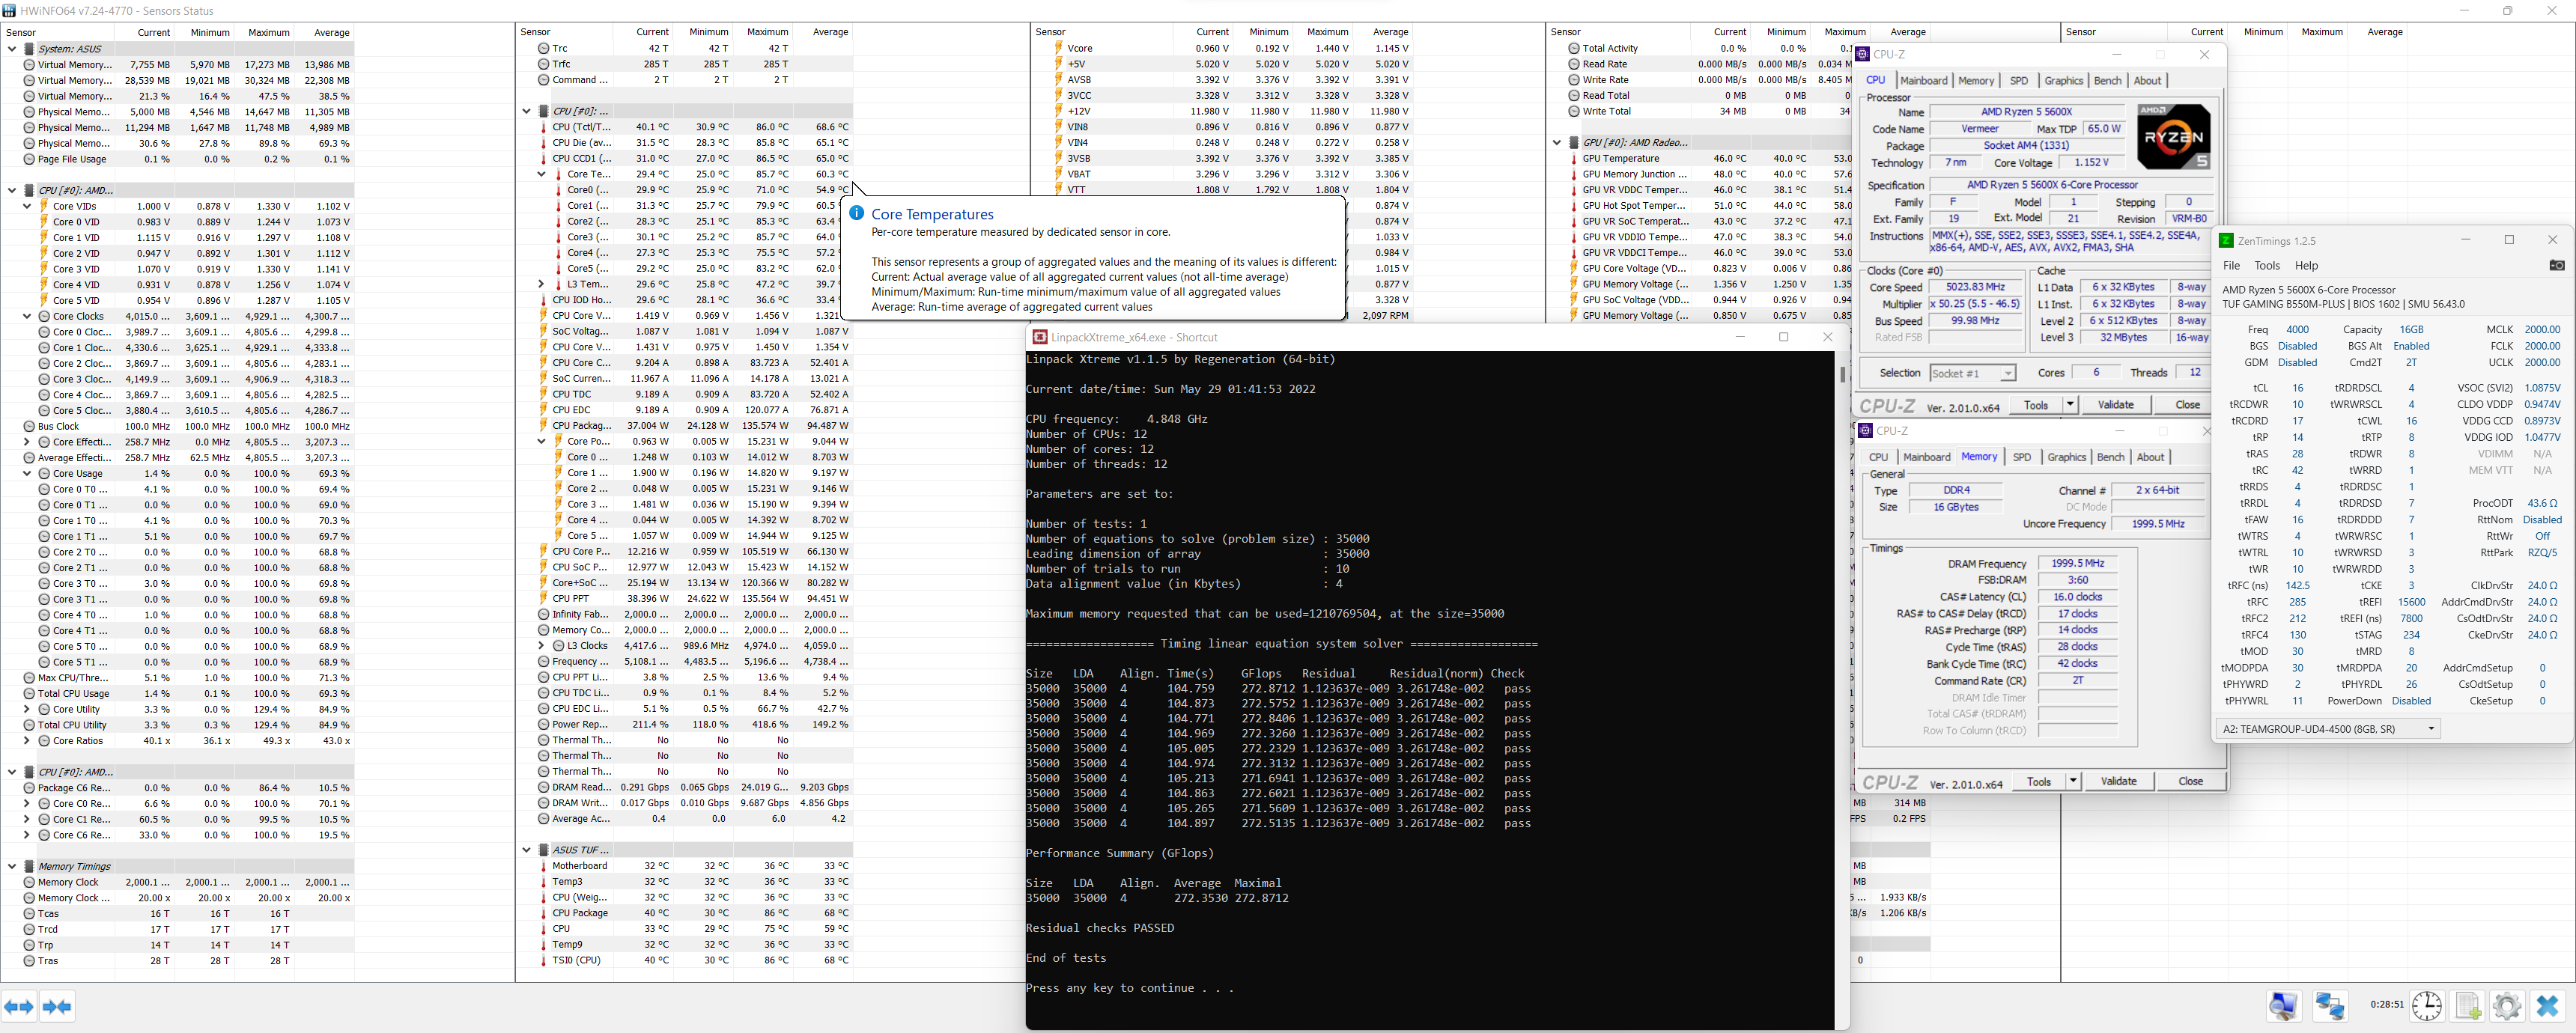2576x1033 pixels.
Task: Open the Tools dropdown arrow in CPU-Z
Action: 2070,405
